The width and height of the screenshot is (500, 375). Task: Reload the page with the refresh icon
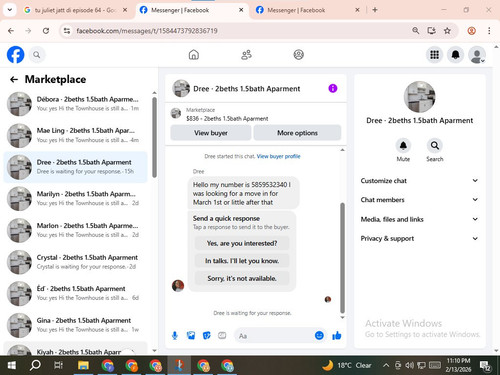pyautogui.click(x=46, y=31)
